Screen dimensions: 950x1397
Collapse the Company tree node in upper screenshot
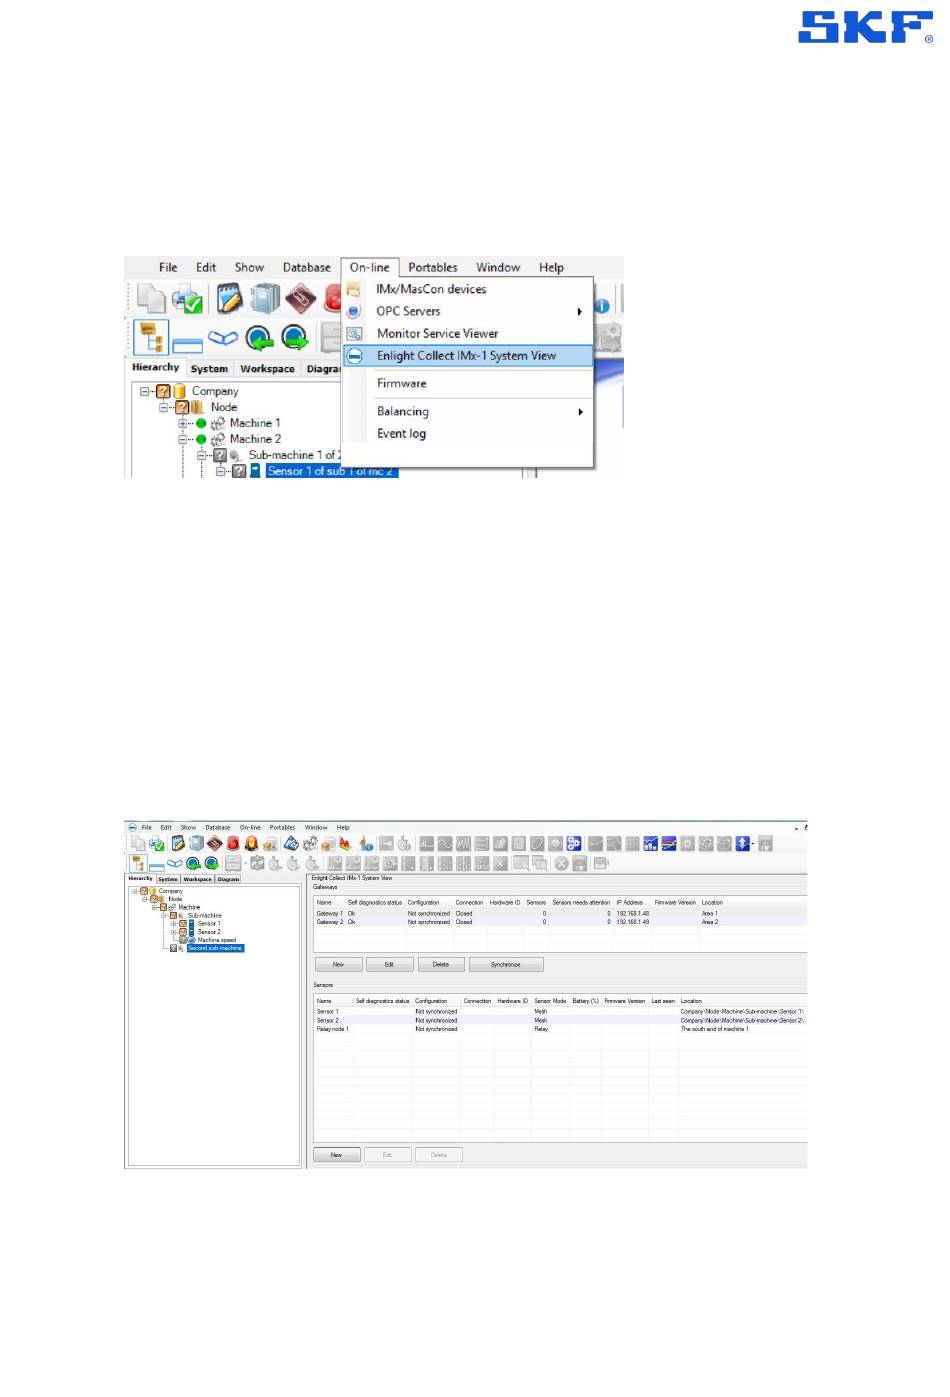click(x=145, y=392)
